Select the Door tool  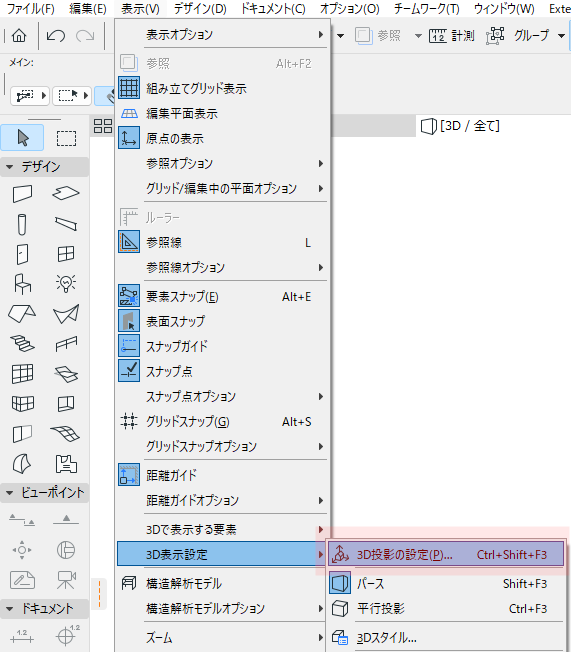click(22, 254)
